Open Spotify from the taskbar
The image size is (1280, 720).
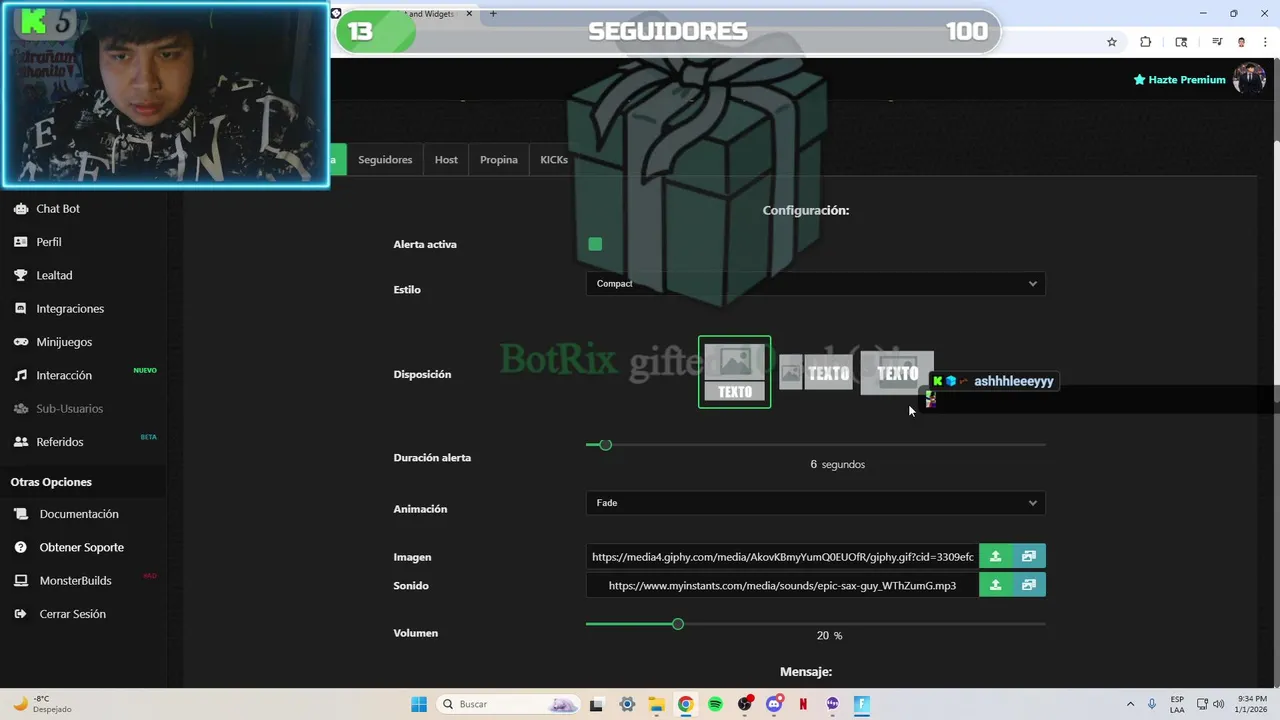pyautogui.click(x=715, y=704)
